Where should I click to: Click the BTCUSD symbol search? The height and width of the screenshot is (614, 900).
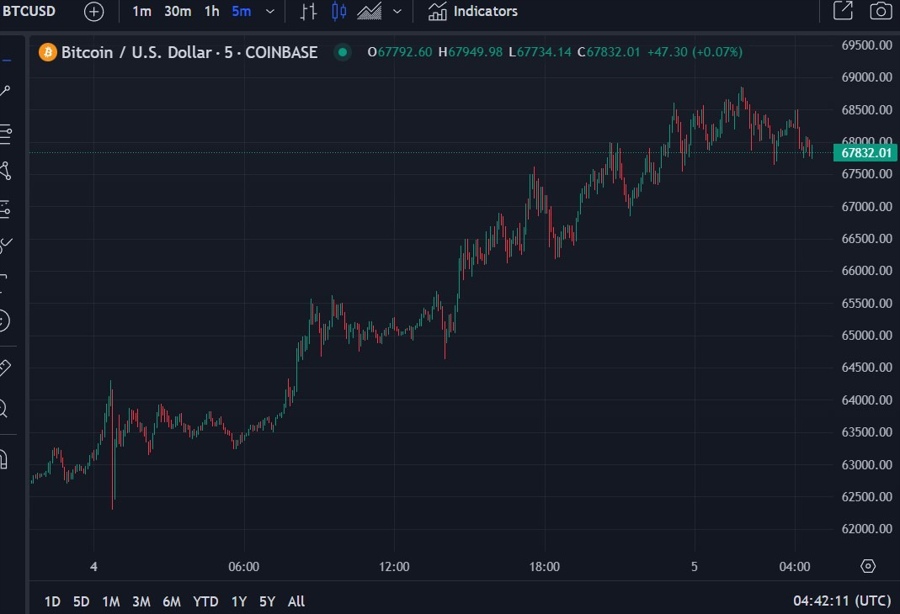(29, 11)
